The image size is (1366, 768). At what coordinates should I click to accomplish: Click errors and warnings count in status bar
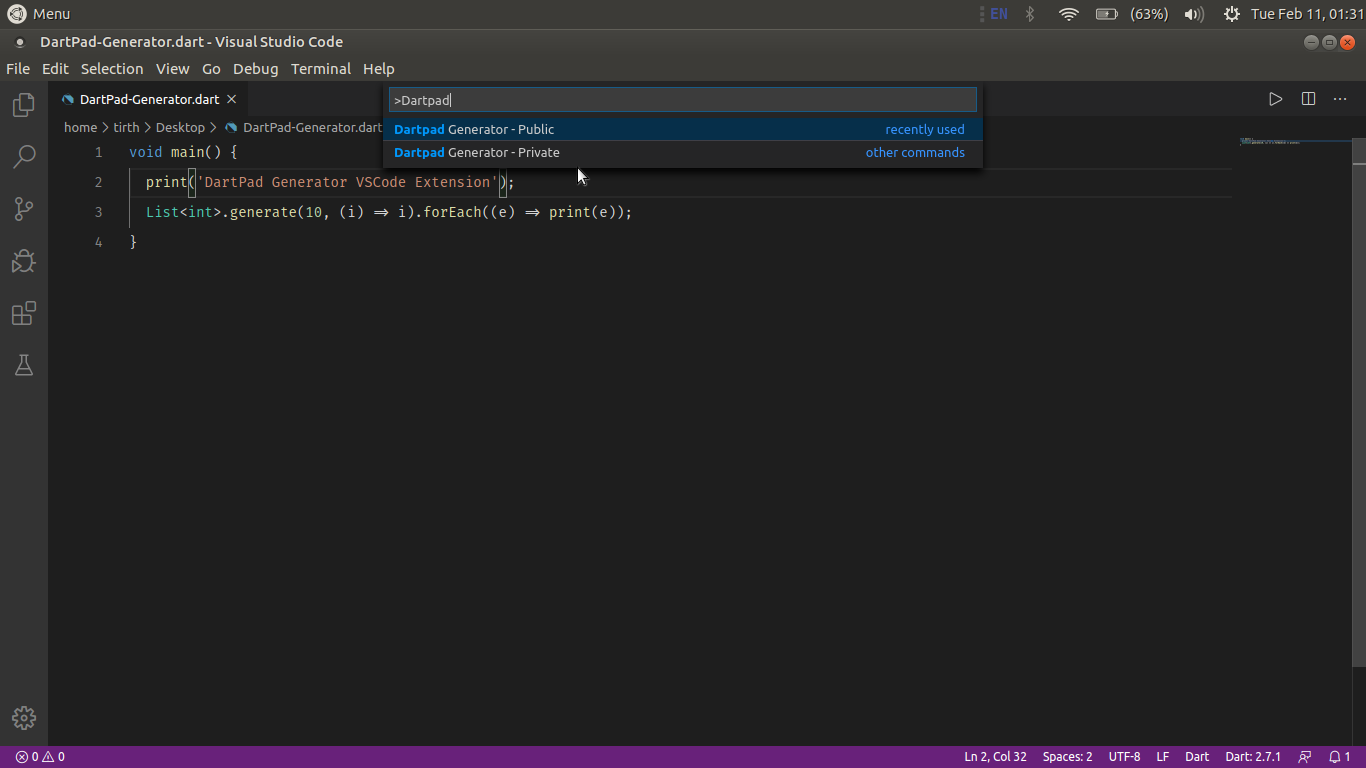point(40,757)
